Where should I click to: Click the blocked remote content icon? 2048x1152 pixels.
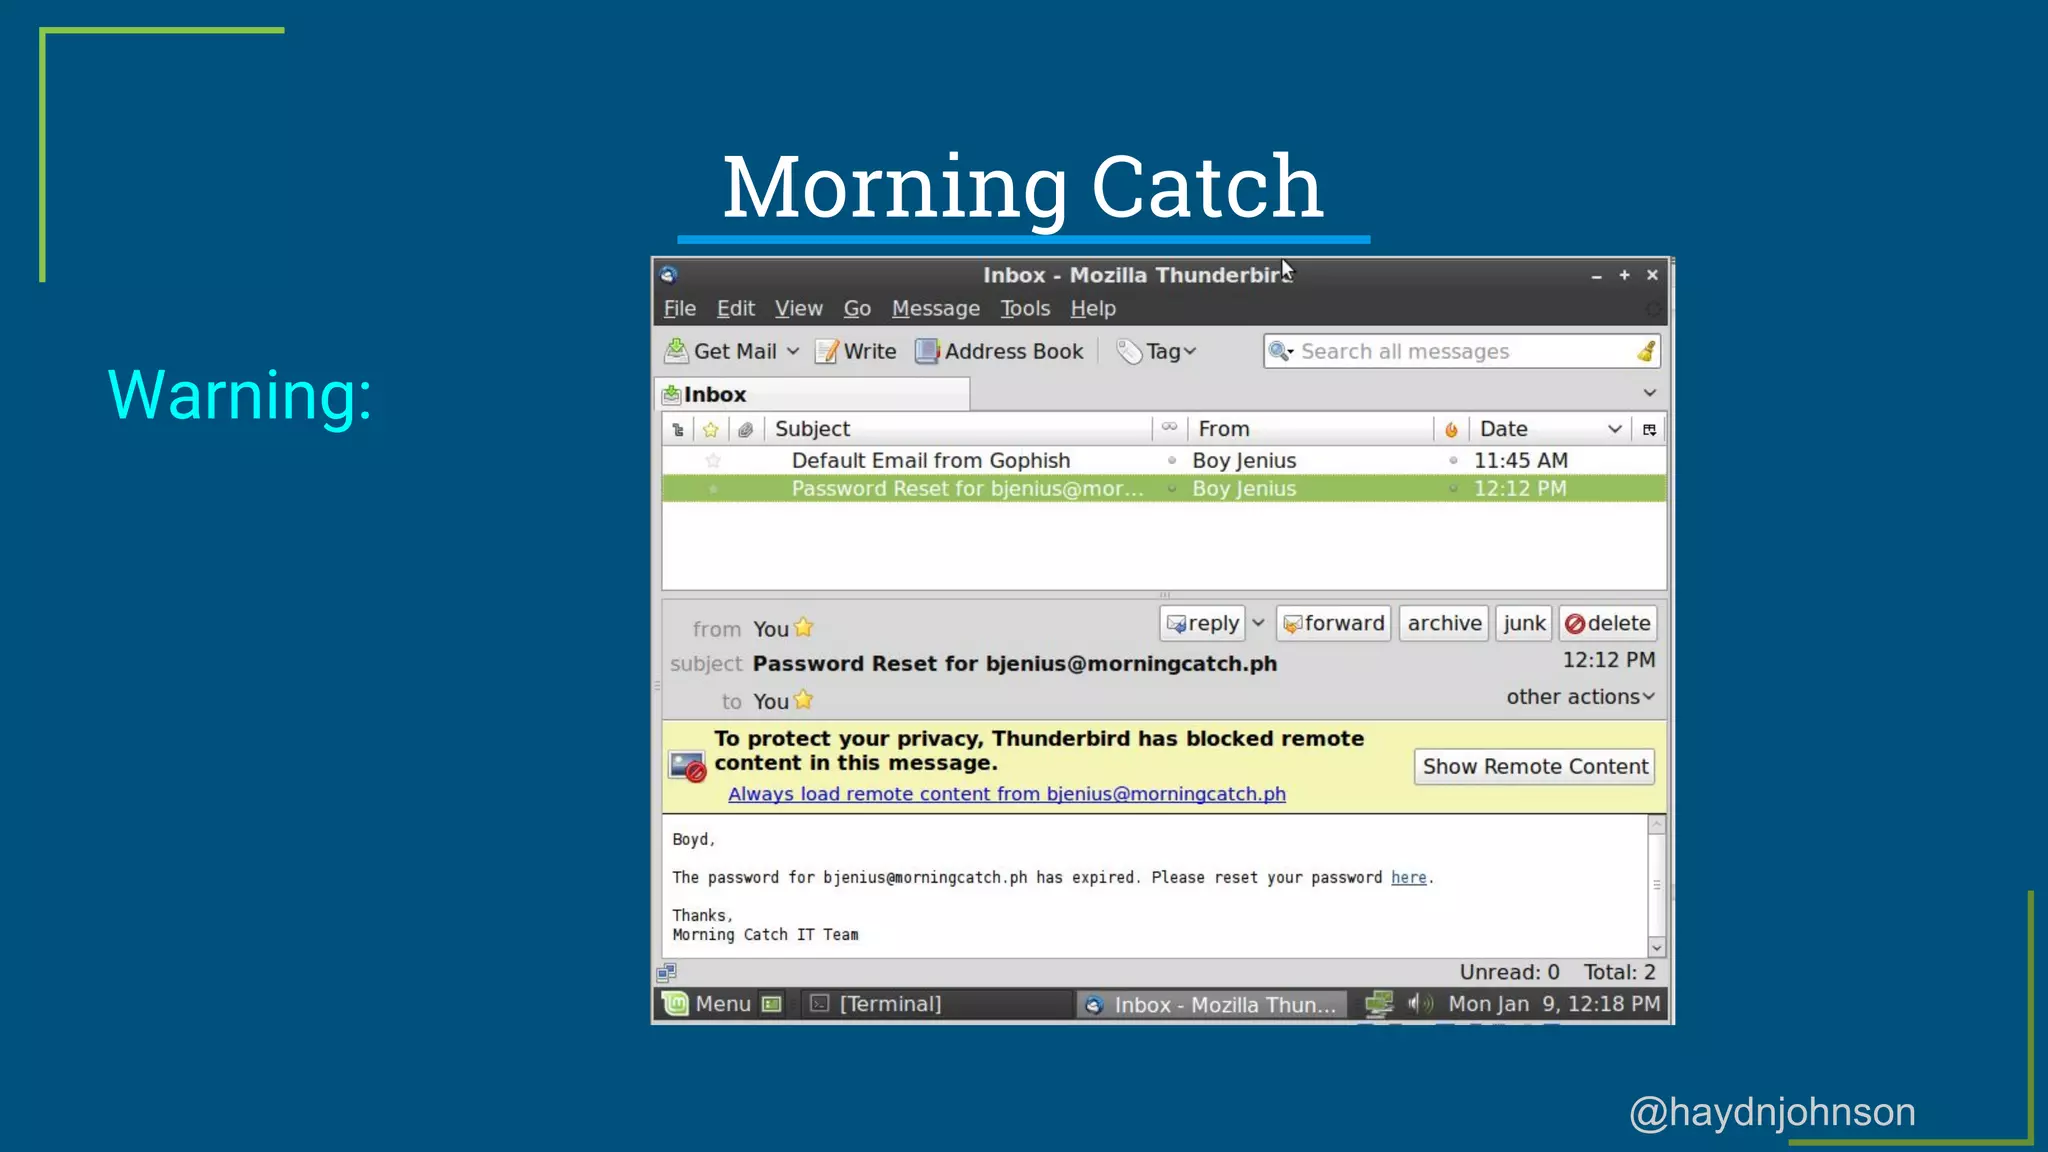click(x=687, y=767)
